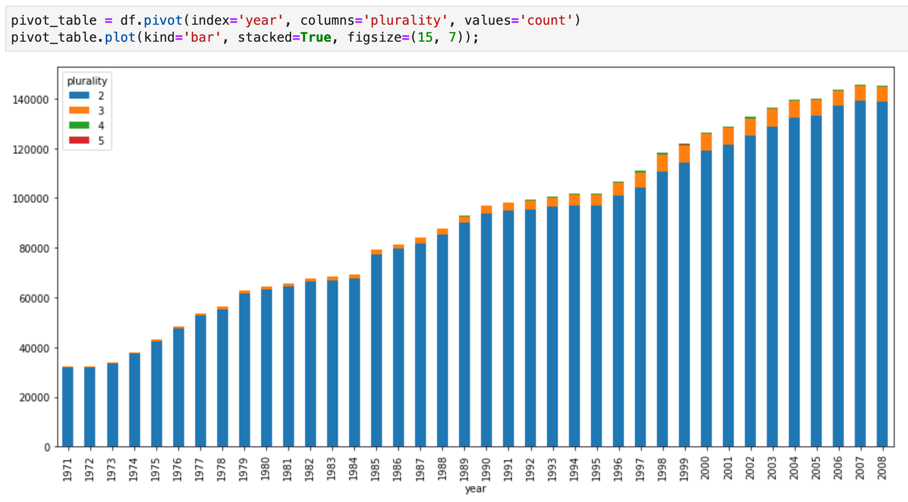Click the blue legend swatch for plurality 2

[77, 96]
